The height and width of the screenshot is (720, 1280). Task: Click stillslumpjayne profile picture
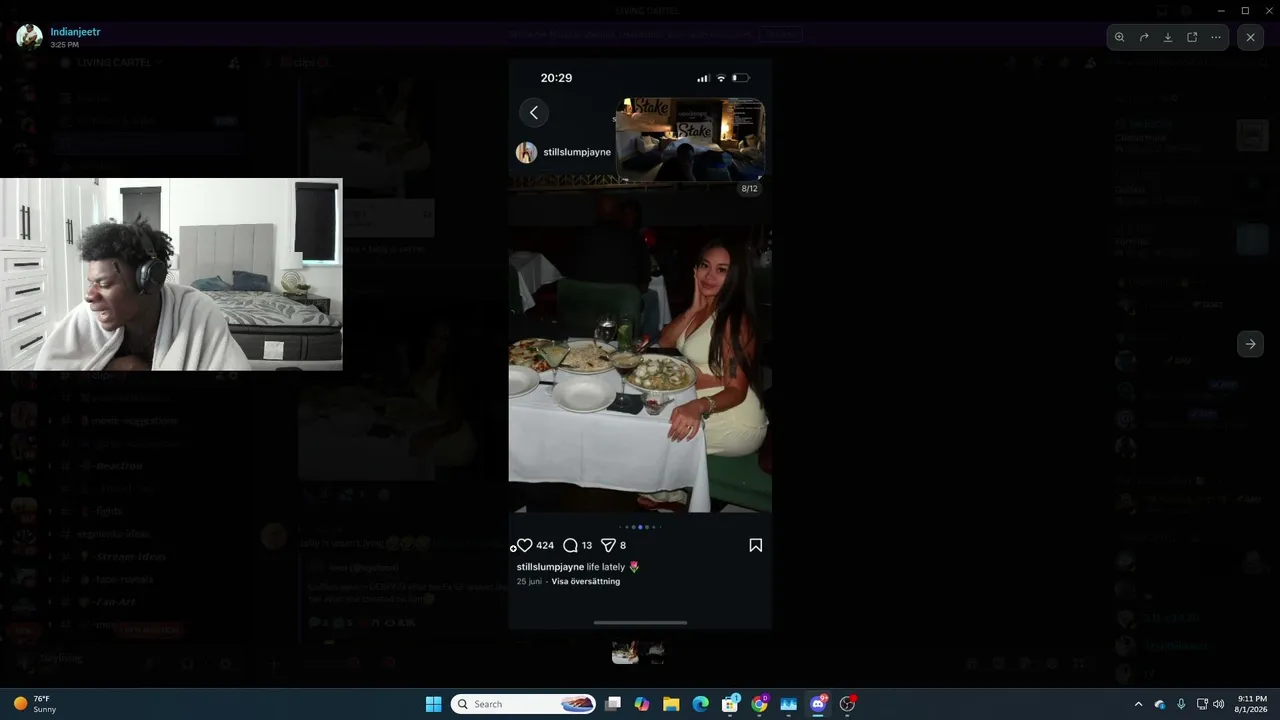(x=526, y=152)
